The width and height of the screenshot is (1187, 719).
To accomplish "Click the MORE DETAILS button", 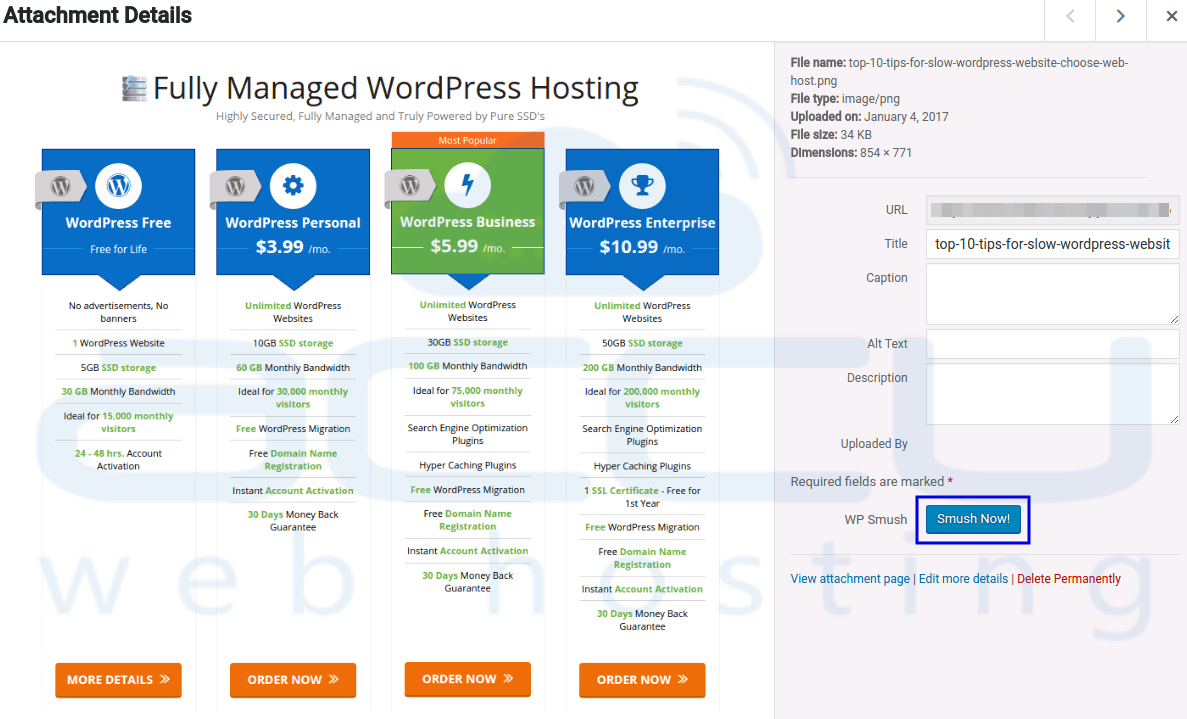I will [x=118, y=680].
